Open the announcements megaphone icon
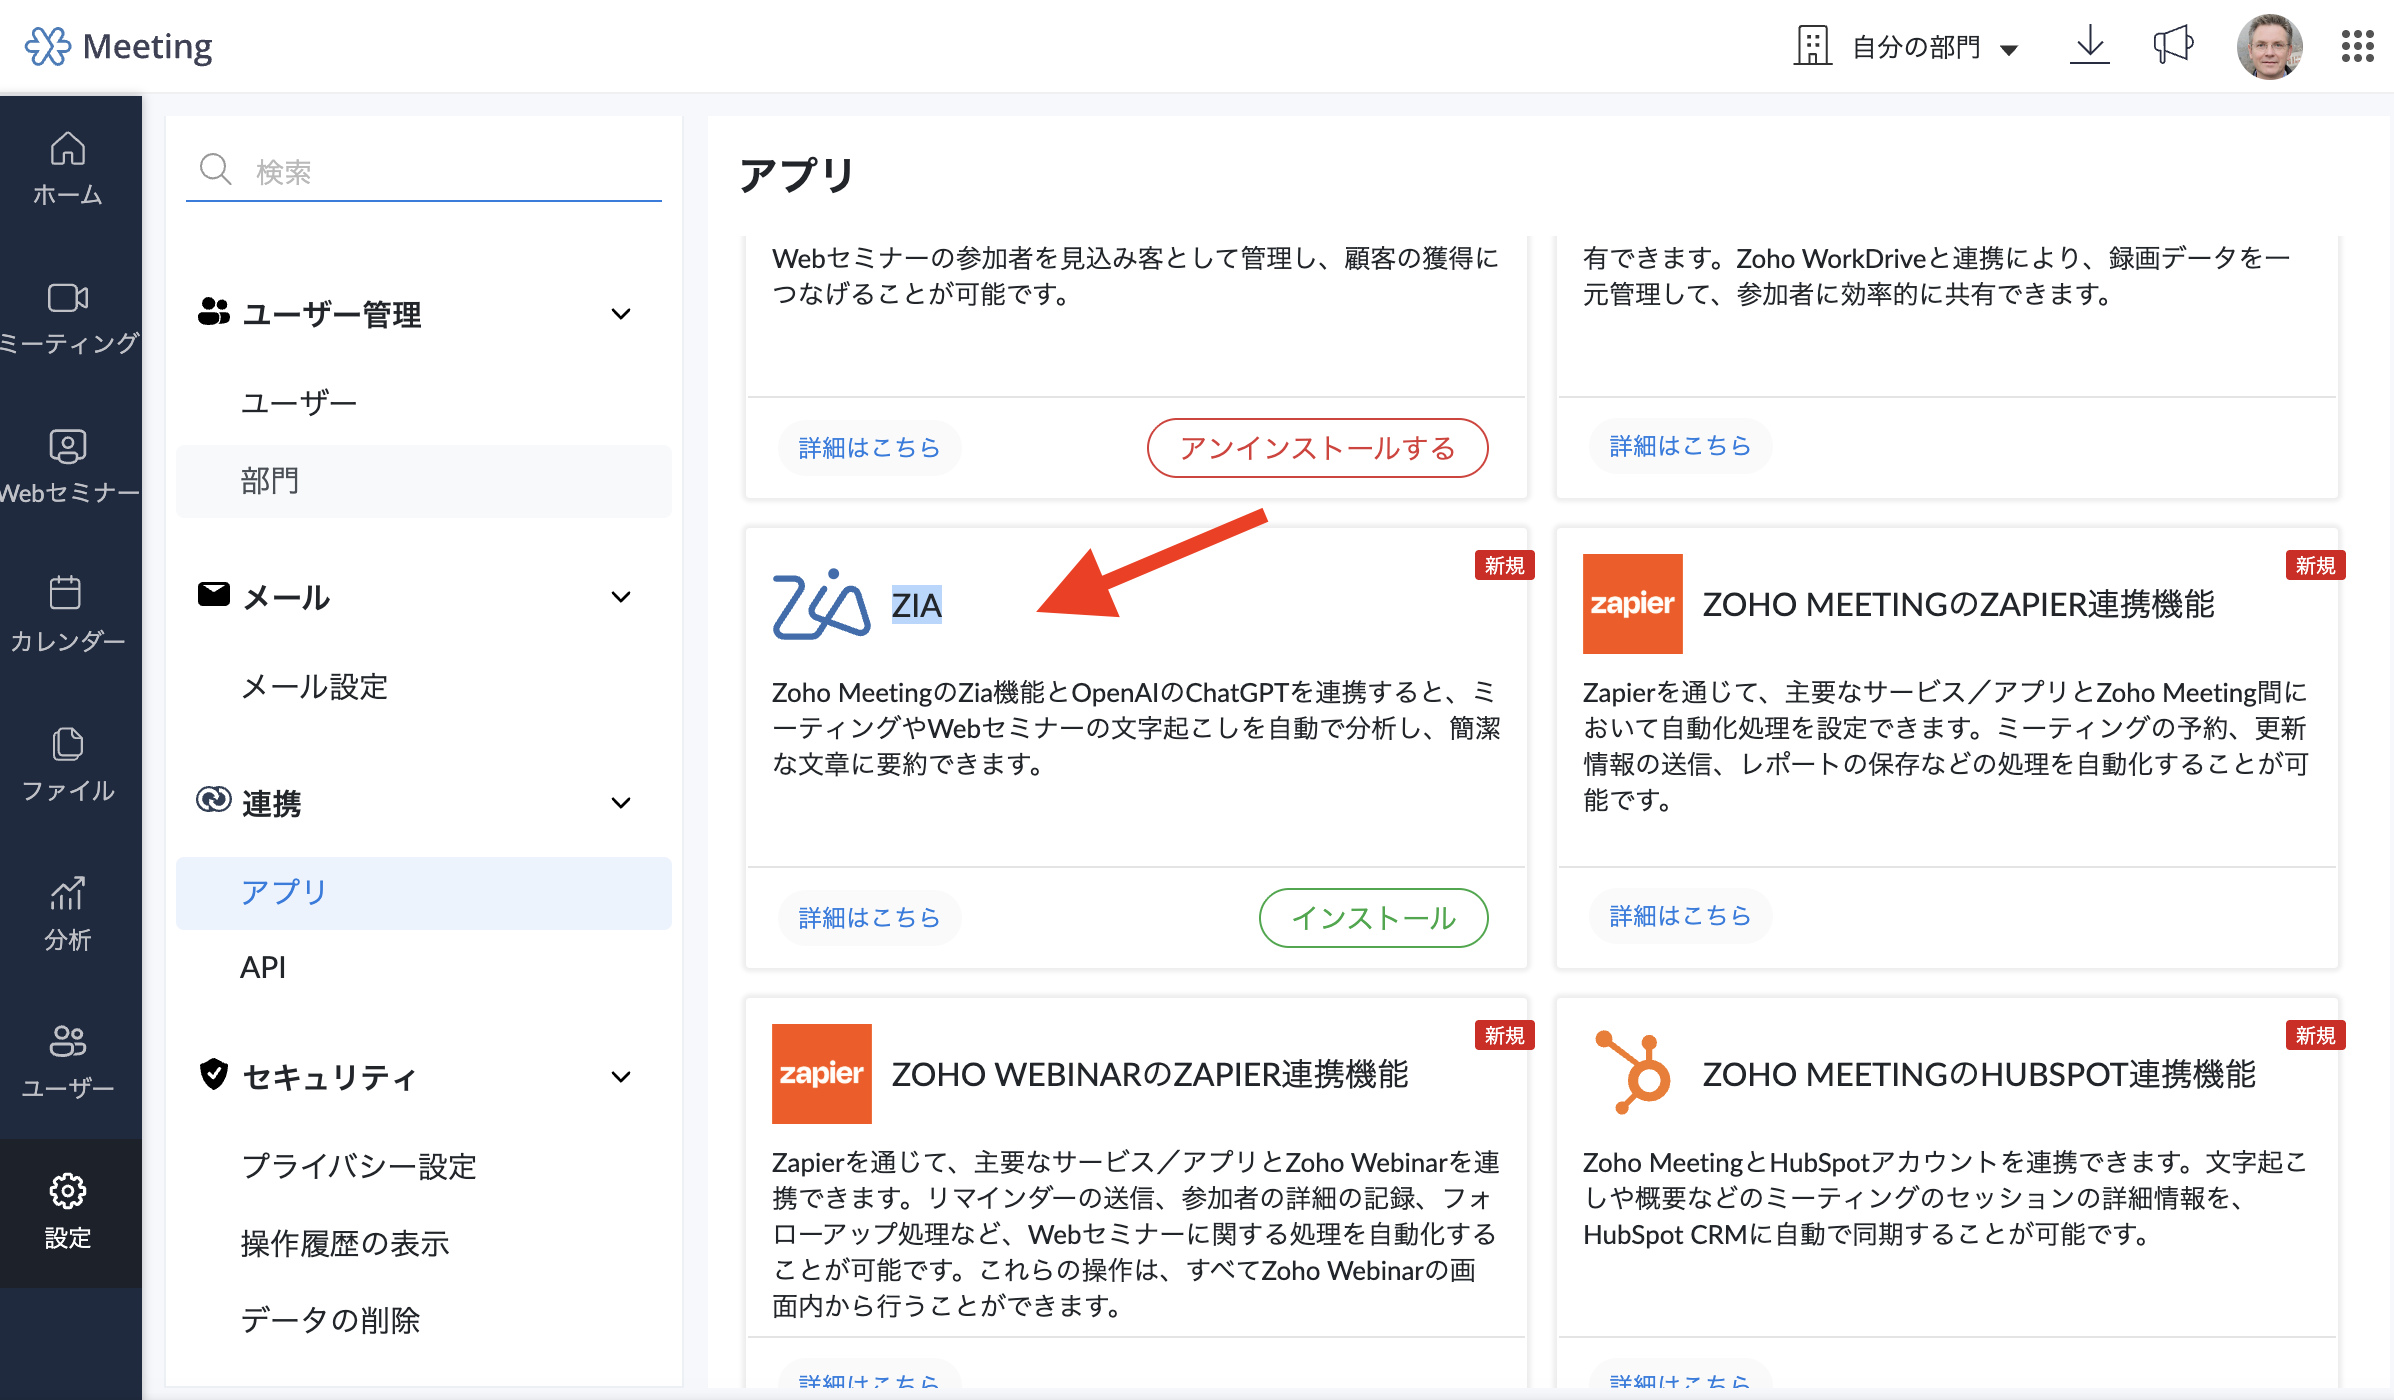The width and height of the screenshot is (2394, 1400). pos(2172,46)
